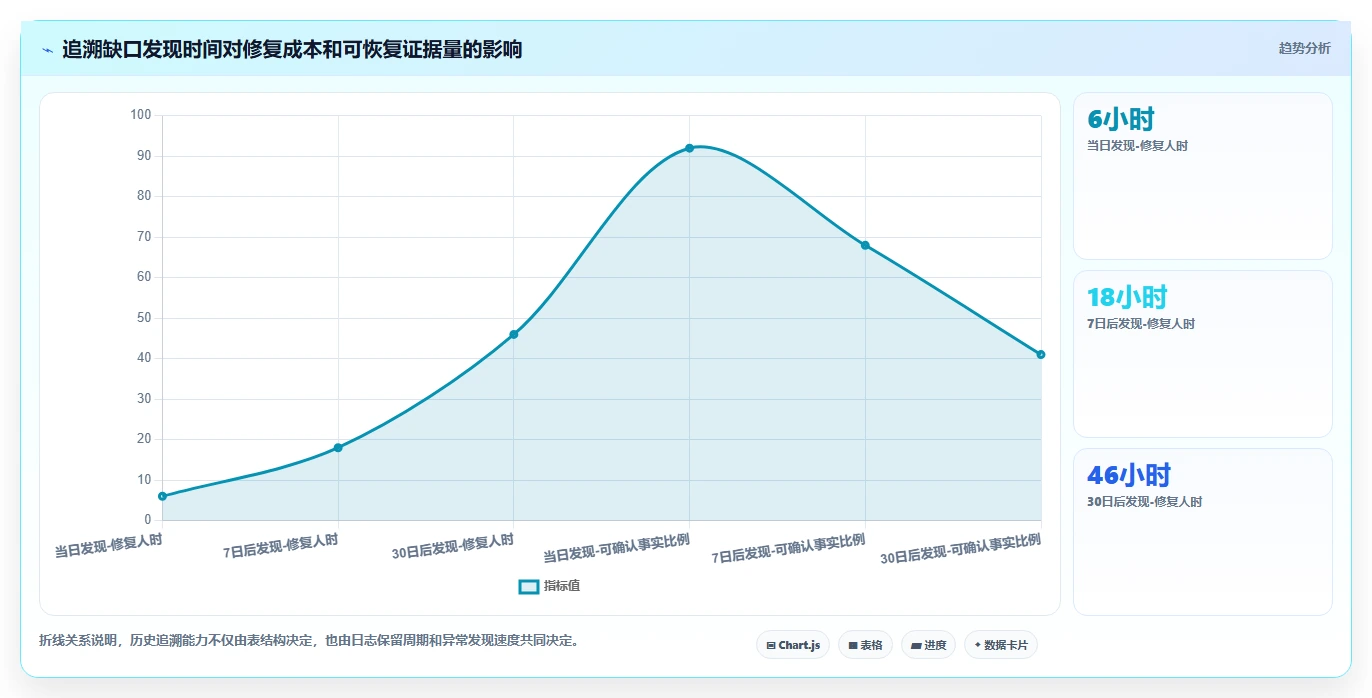Click data point for 当日发现-修复人时
This screenshot has width=1372, height=698.
pyautogui.click(x=162, y=496)
